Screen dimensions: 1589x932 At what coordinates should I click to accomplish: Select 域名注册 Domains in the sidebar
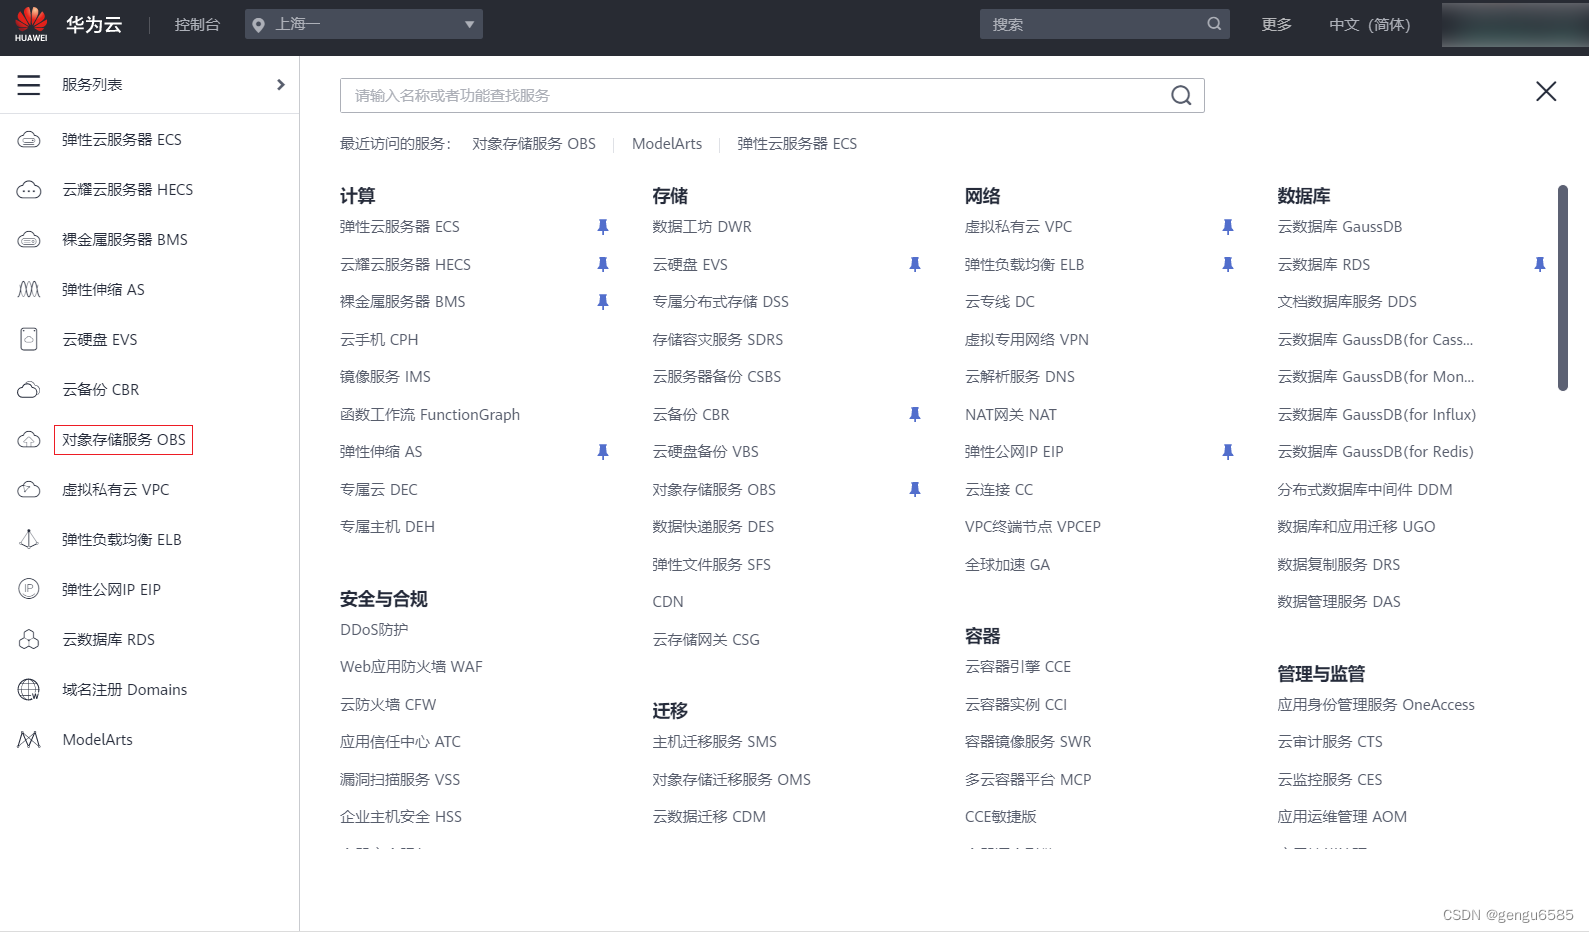pos(125,690)
